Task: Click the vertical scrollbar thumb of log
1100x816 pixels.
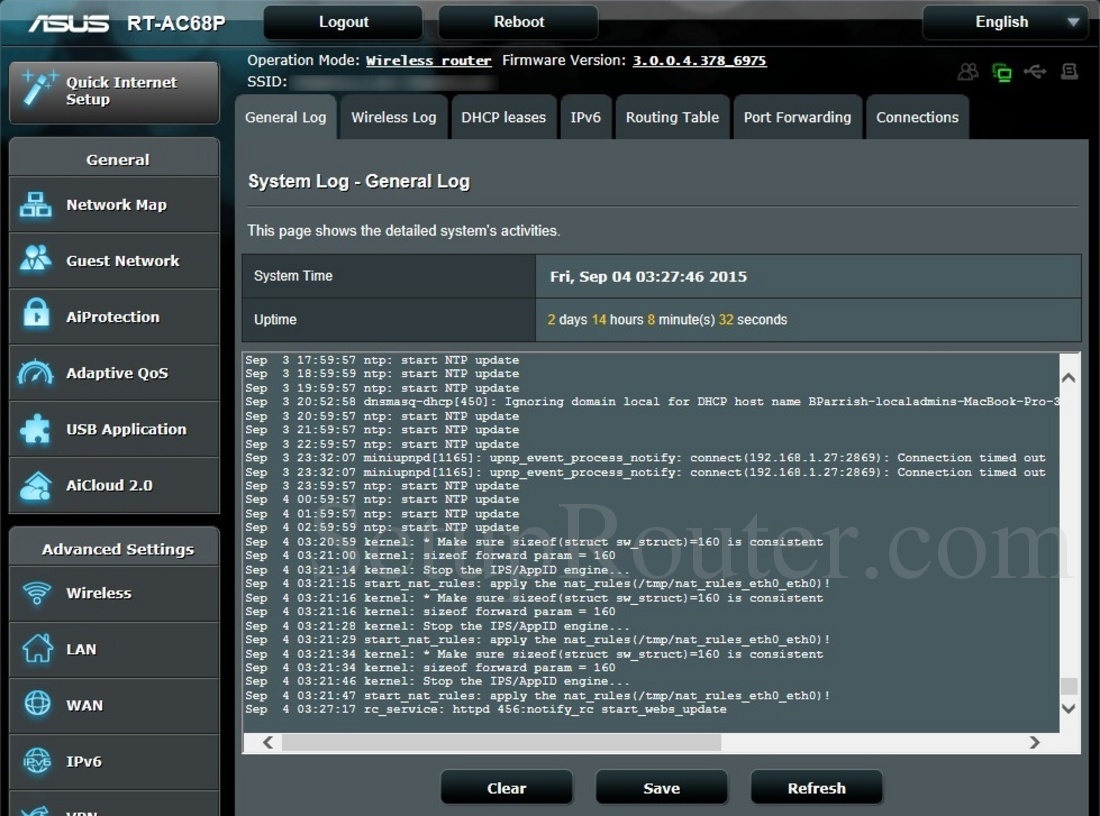Action: coord(1068,685)
